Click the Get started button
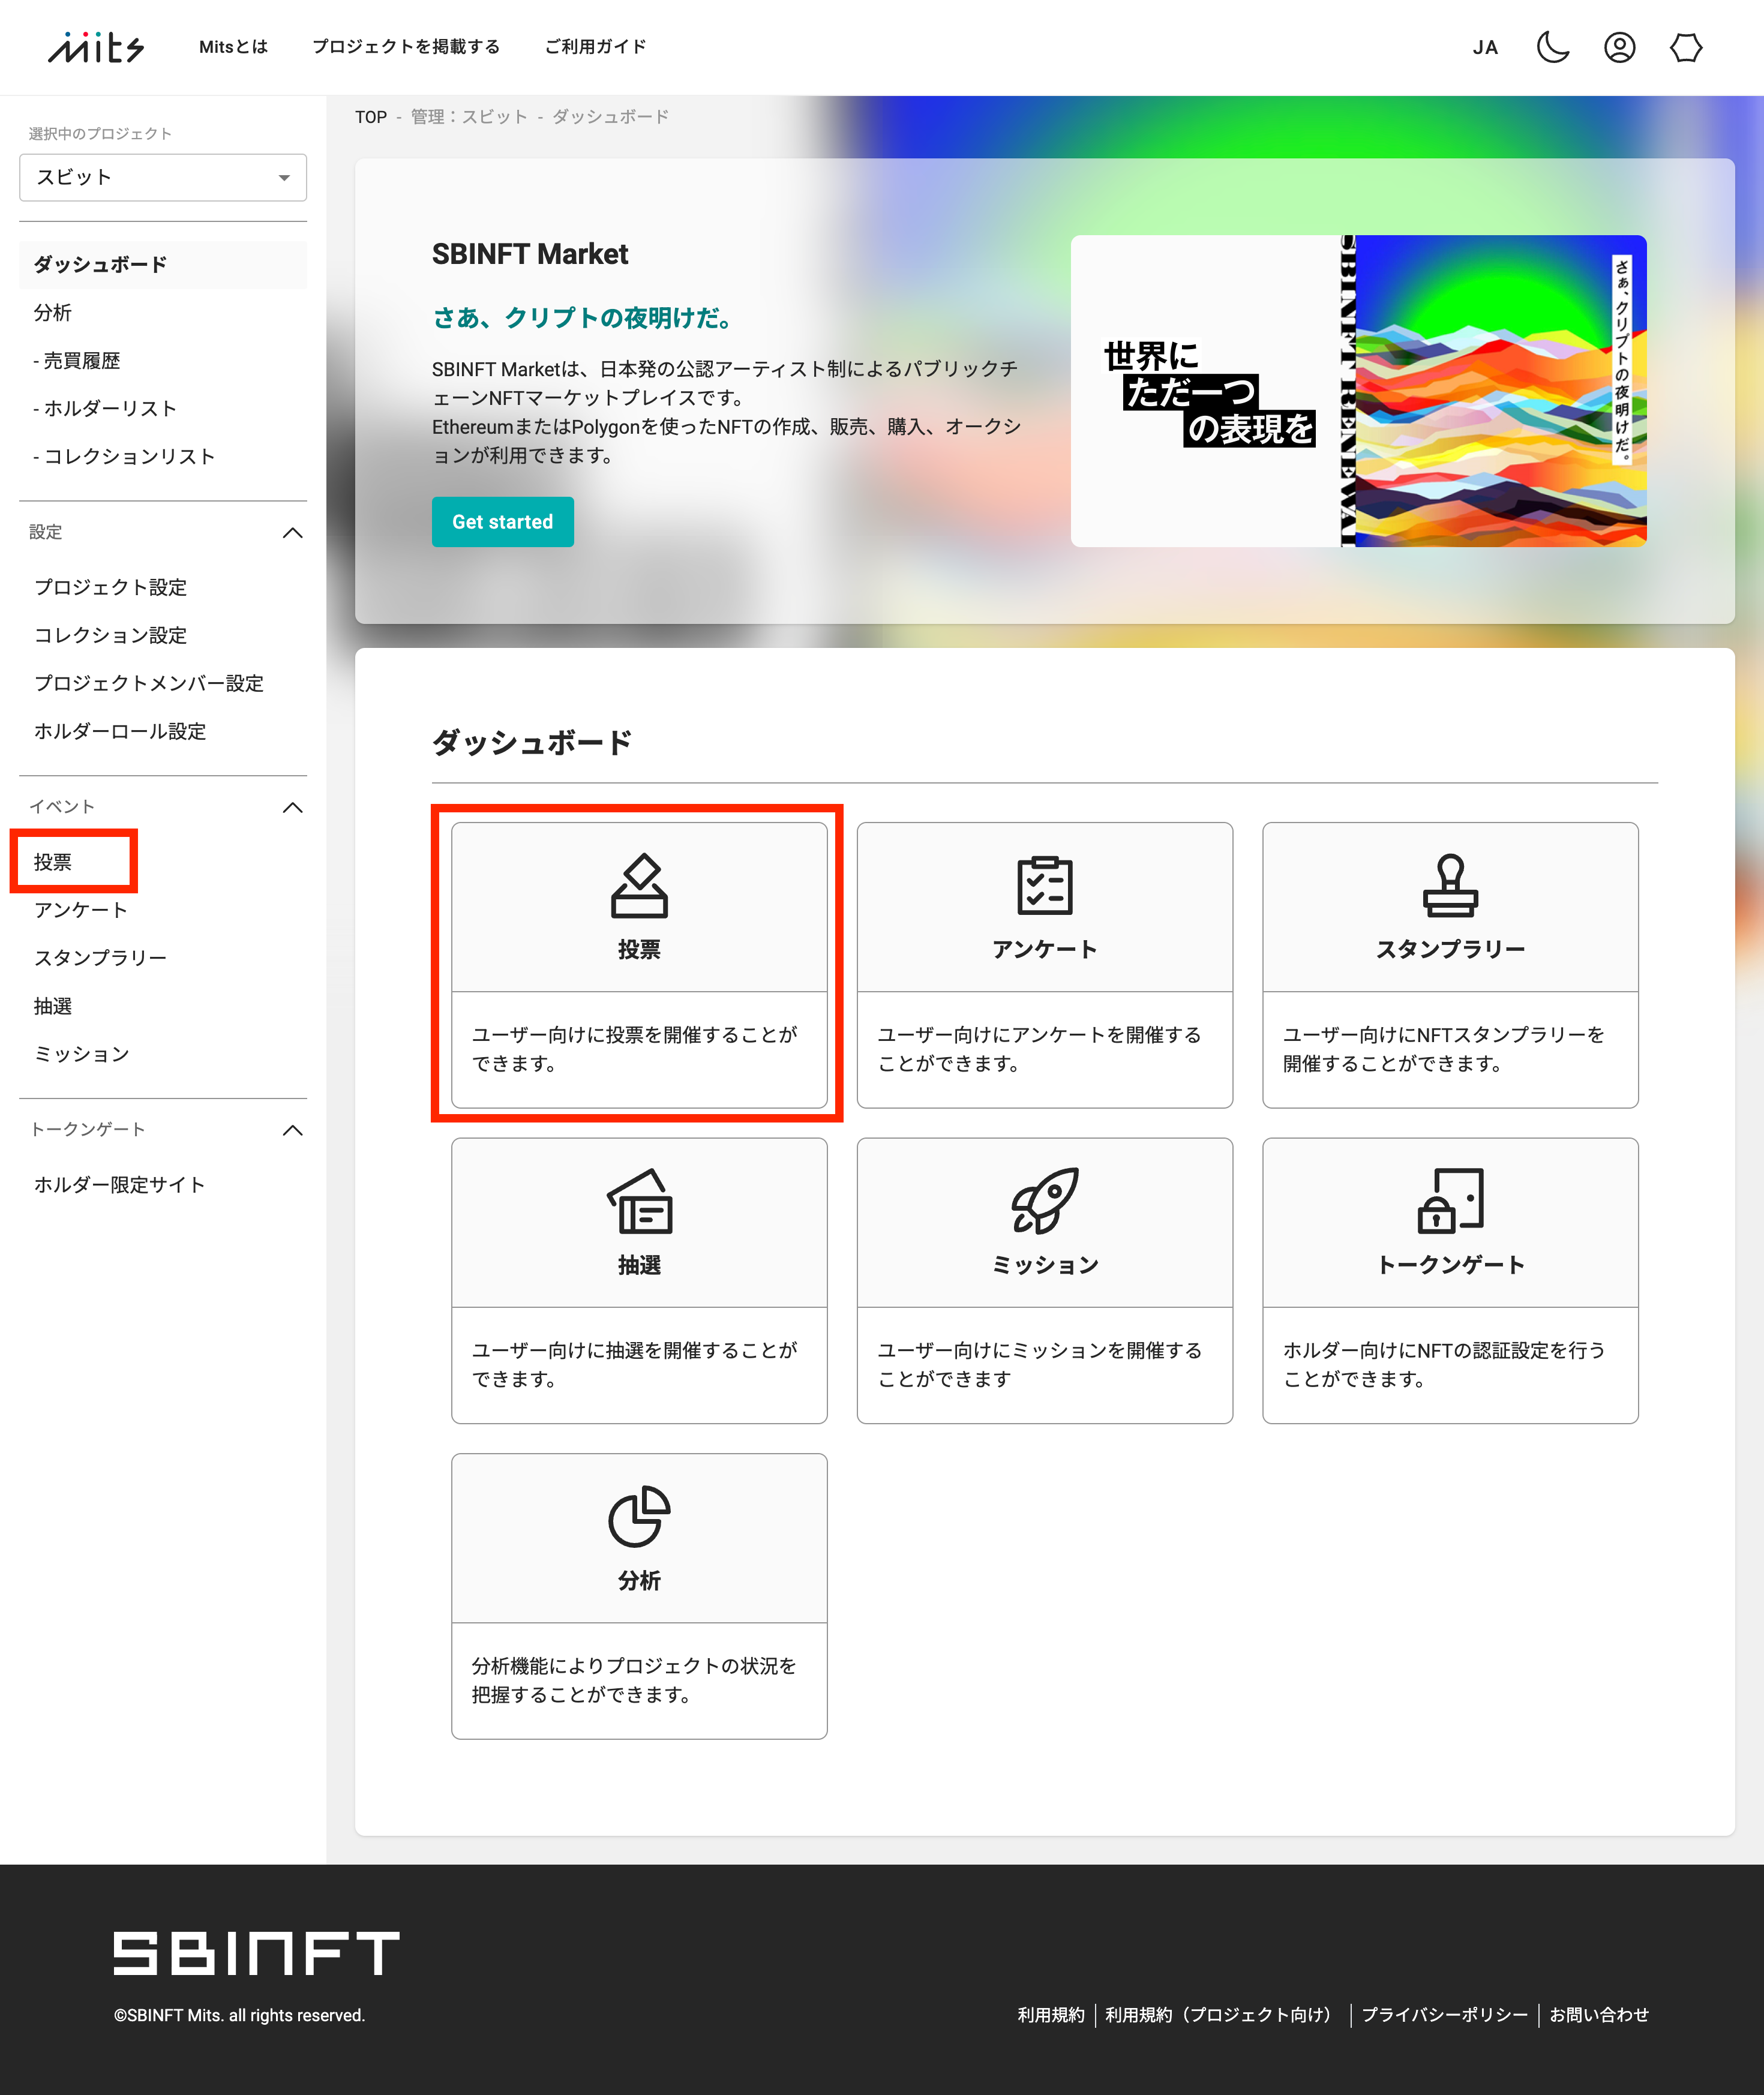This screenshot has height=2095, width=1764. 503,522
